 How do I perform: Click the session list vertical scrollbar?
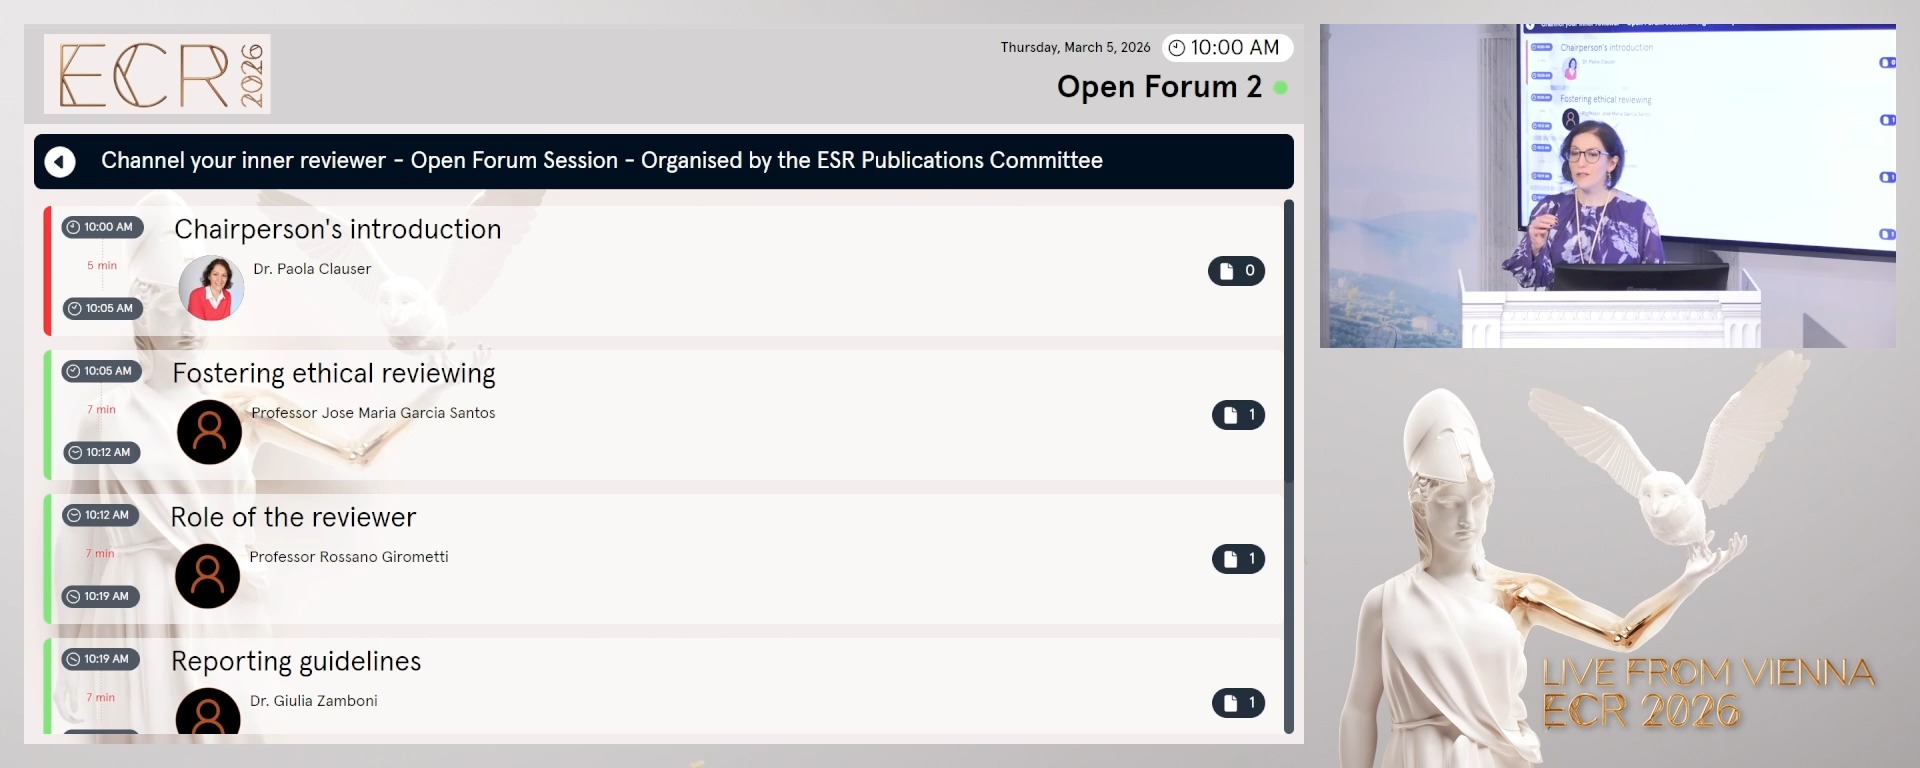[1289, 466]
